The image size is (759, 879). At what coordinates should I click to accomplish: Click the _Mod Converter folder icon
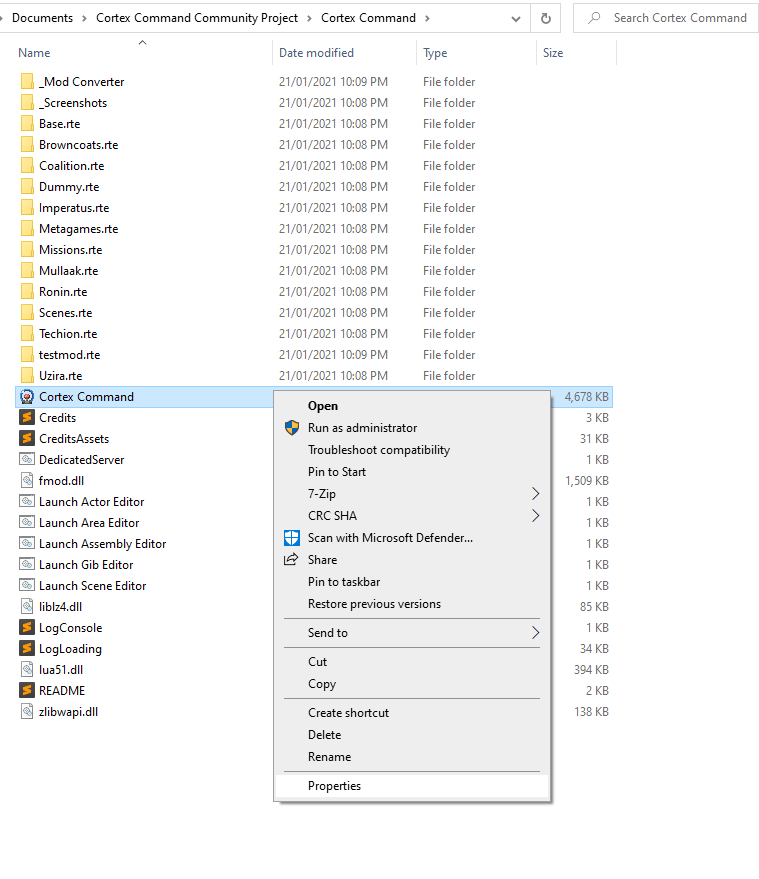click(26, 82)
